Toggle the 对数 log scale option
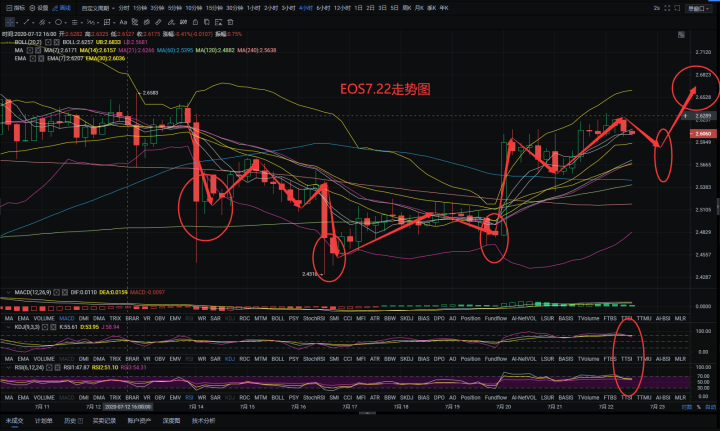720x431 pixels. point(686,407)
